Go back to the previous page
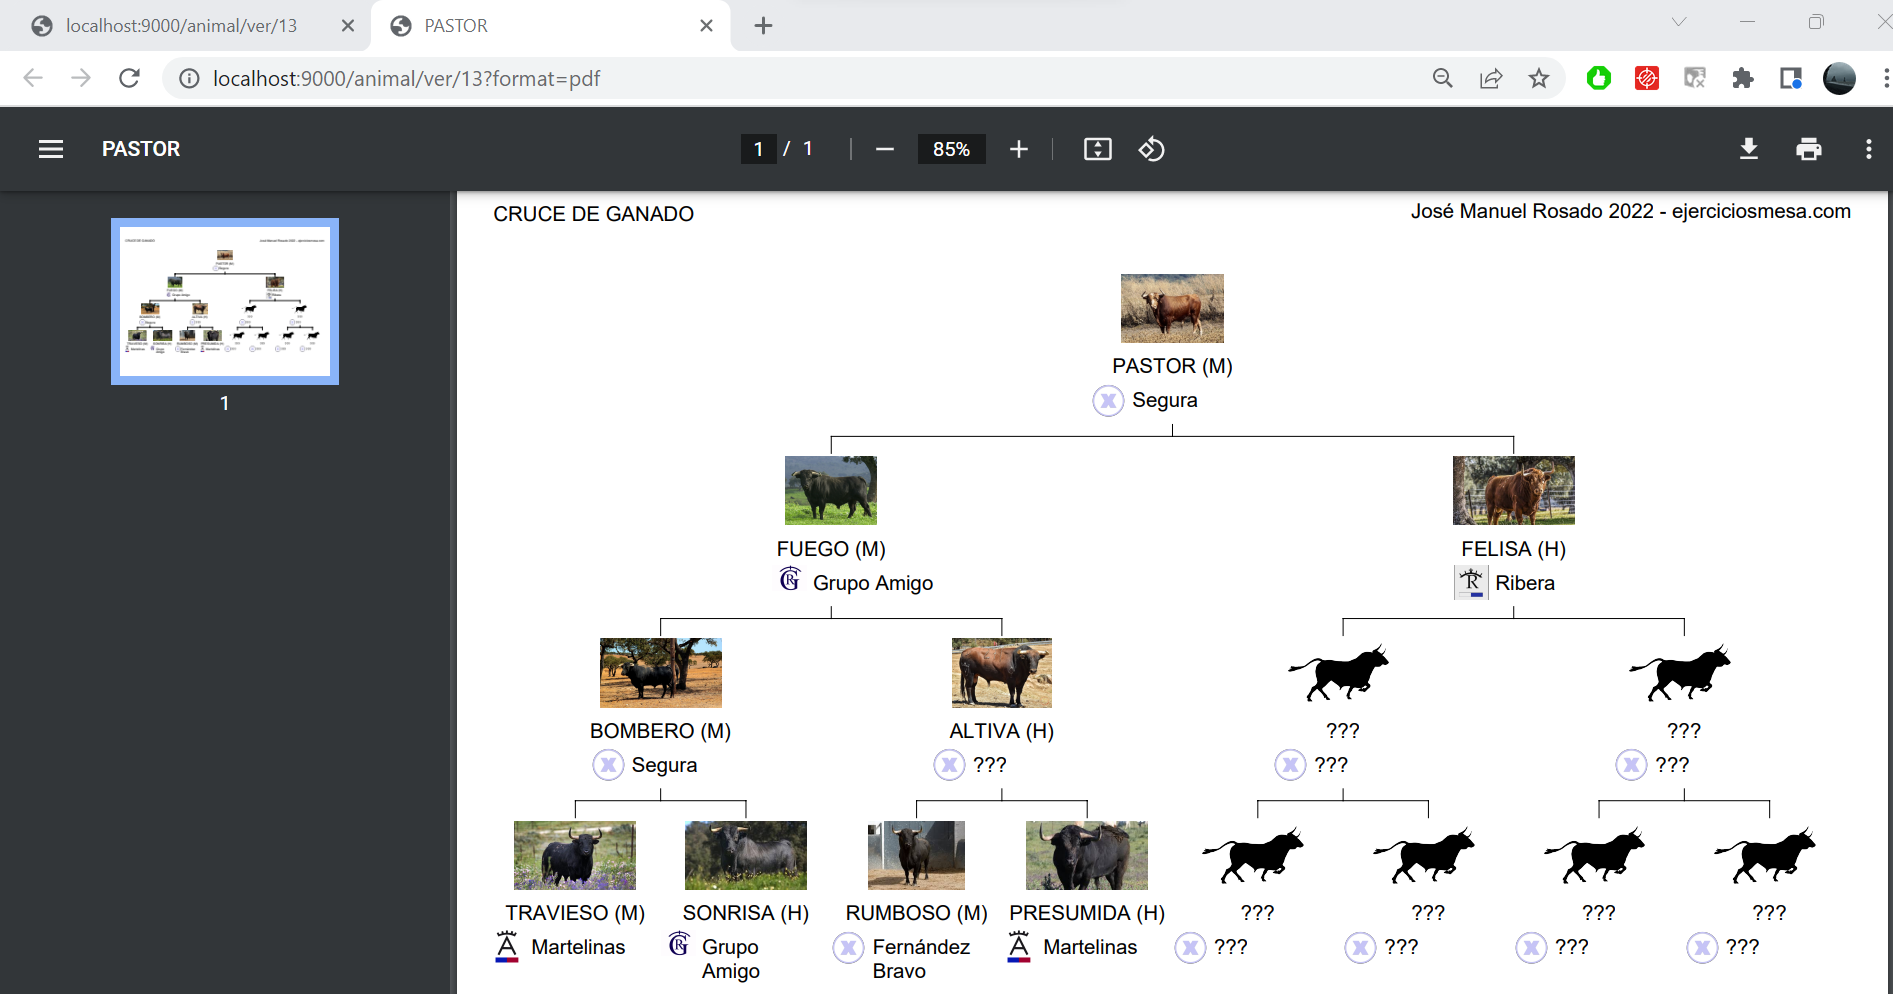1893x994 pixels. tap(33, 78)
